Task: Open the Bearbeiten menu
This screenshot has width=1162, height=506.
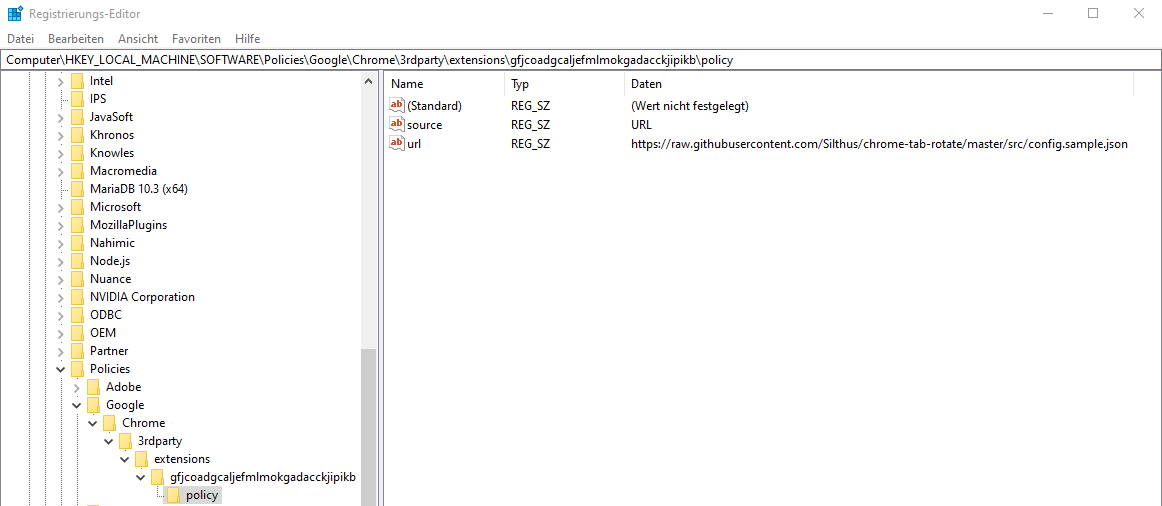Action: [x=76, y=39]
